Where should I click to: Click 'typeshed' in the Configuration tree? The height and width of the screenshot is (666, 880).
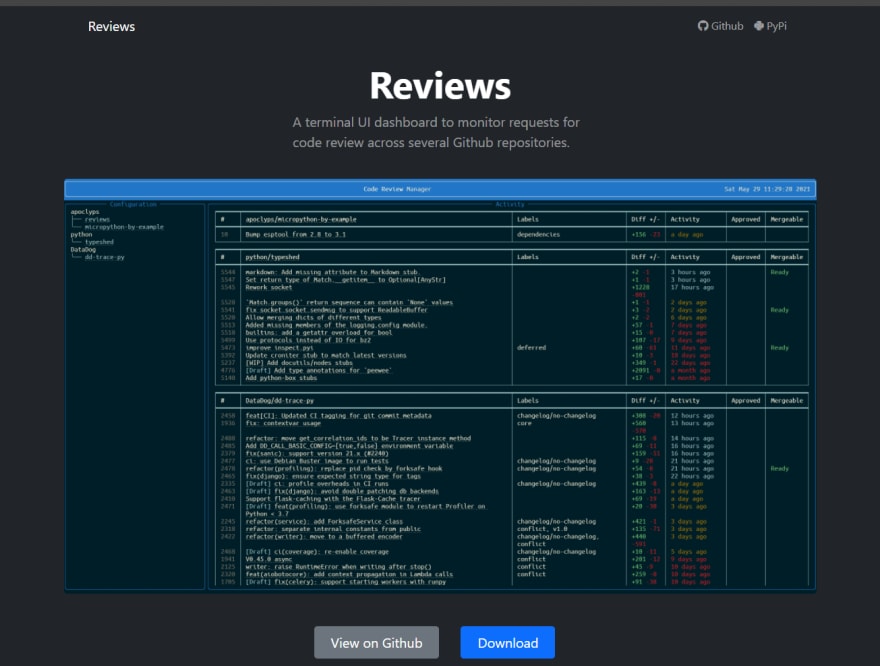(x=99, y=242)
